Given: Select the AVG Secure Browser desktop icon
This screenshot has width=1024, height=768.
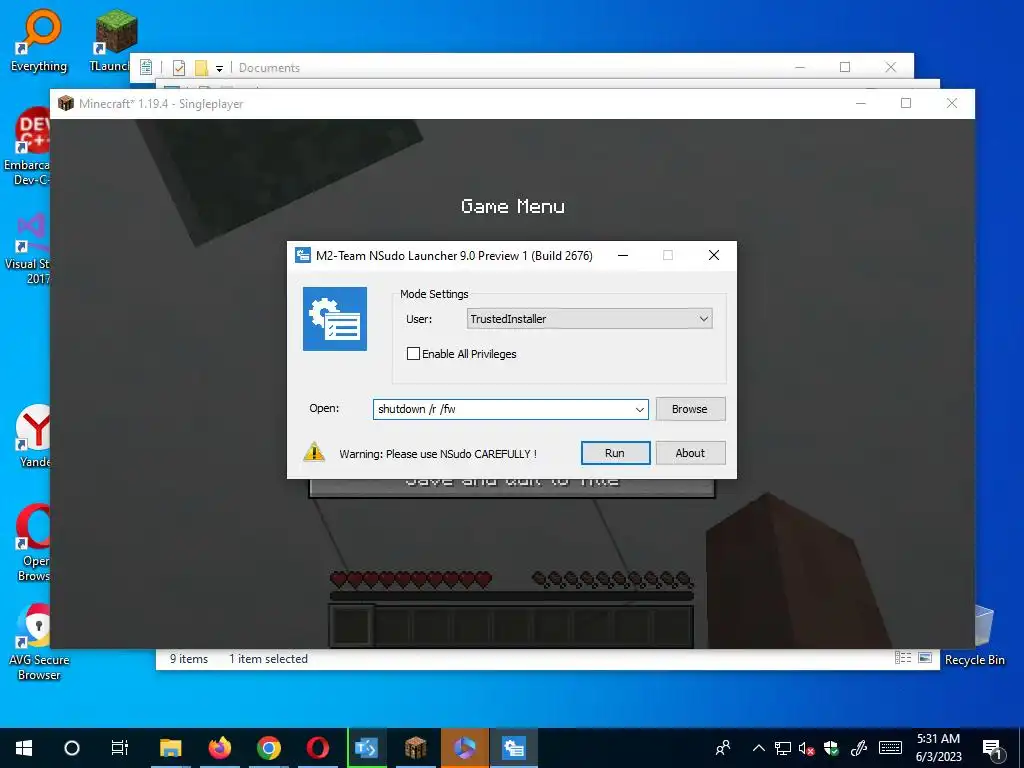Looking at the screenshot, I should click(39, 642).
